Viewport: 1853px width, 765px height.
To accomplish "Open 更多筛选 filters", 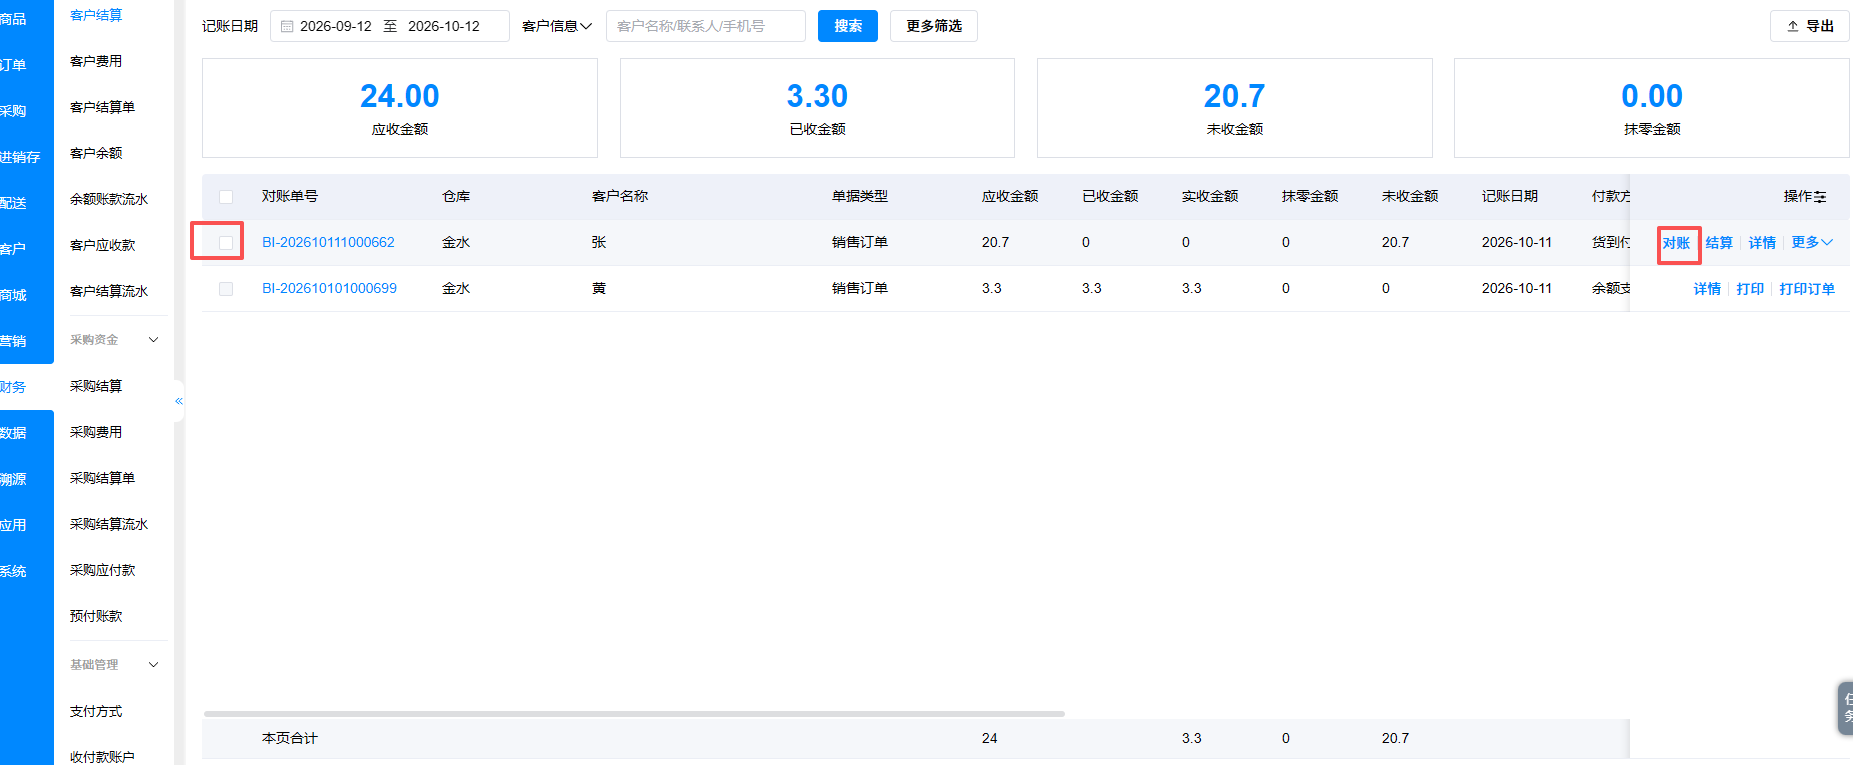I will 934,26.
